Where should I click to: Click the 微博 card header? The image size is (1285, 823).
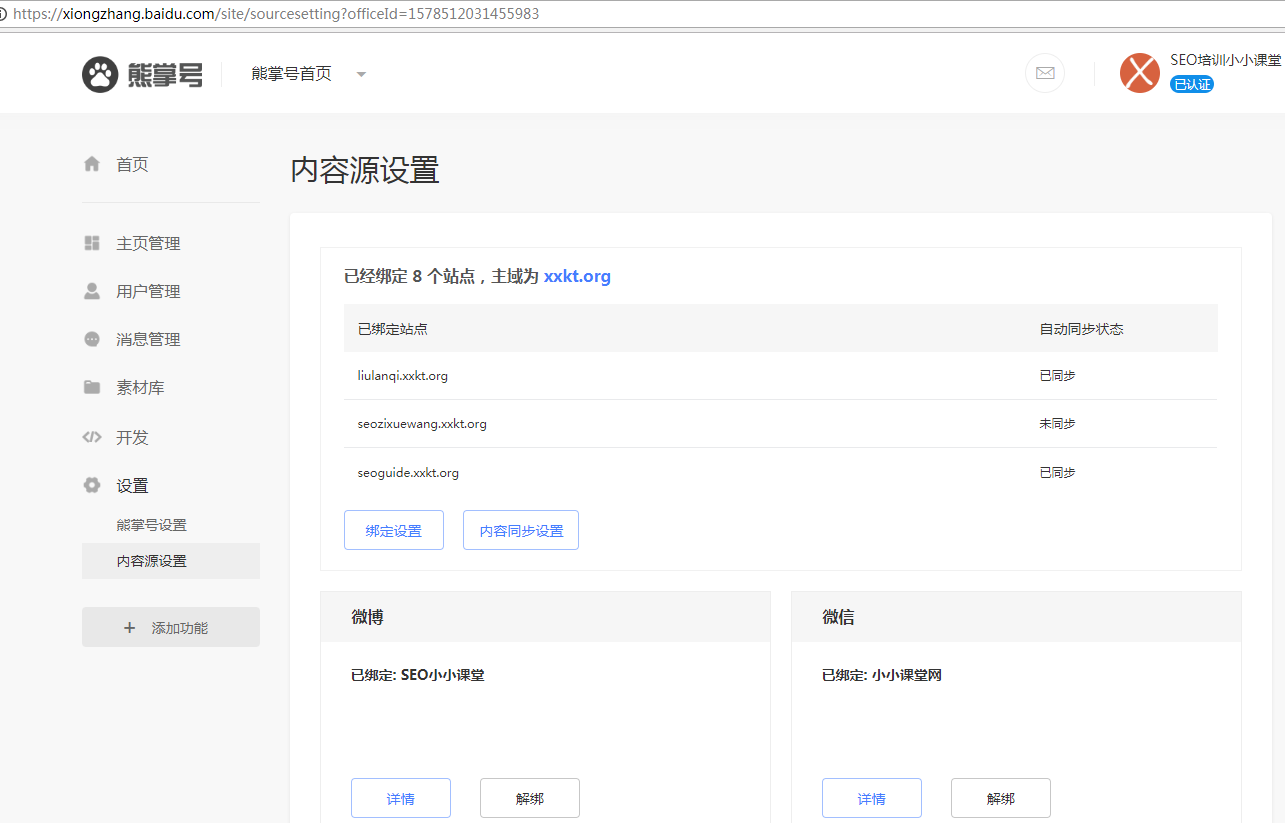[x=546, y=617]
